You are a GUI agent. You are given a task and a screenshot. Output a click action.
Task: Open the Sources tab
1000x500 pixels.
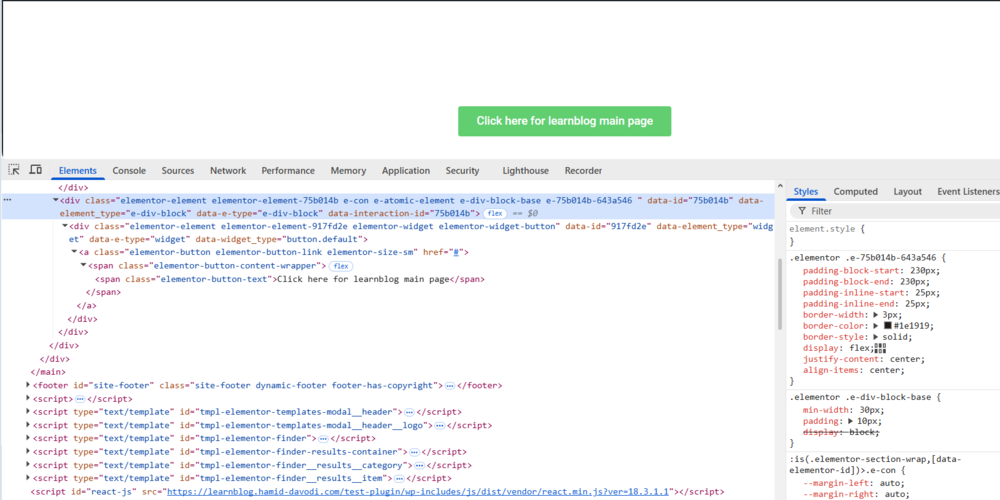pyautogui.click(x=178, y=170)
